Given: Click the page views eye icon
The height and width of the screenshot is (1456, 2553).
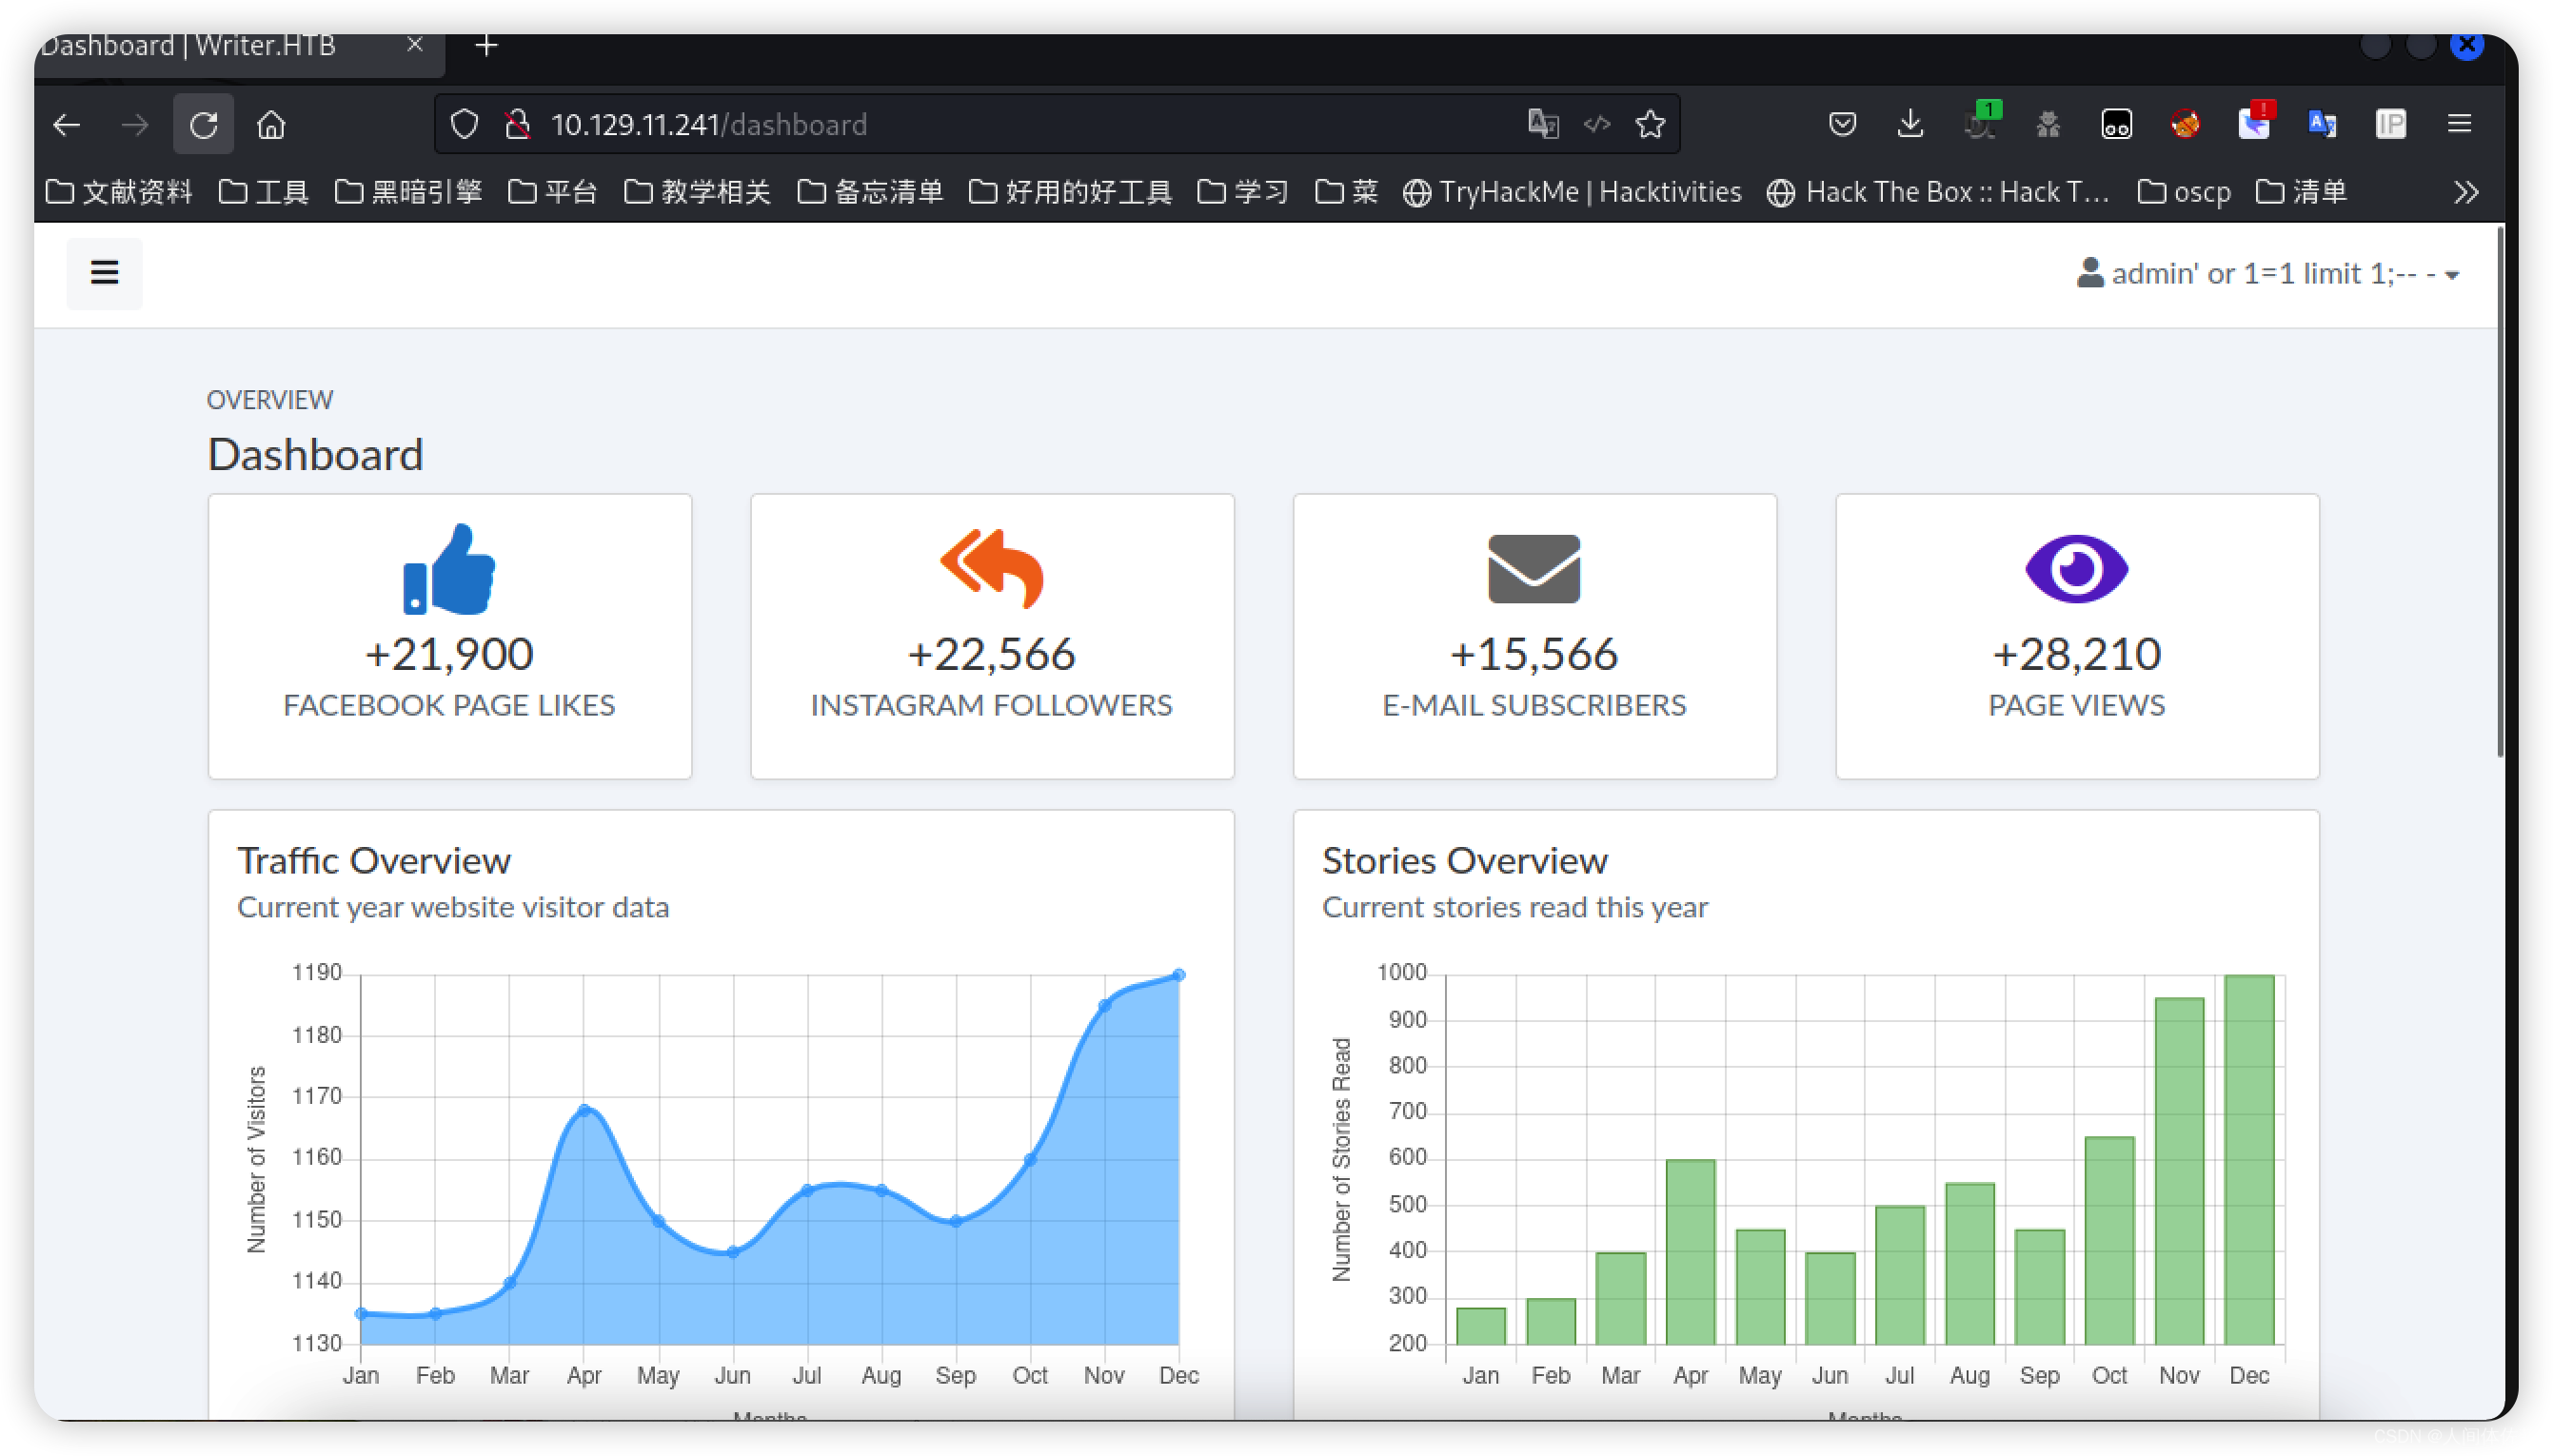Looking at the screenshot, I should (2076, 569).
